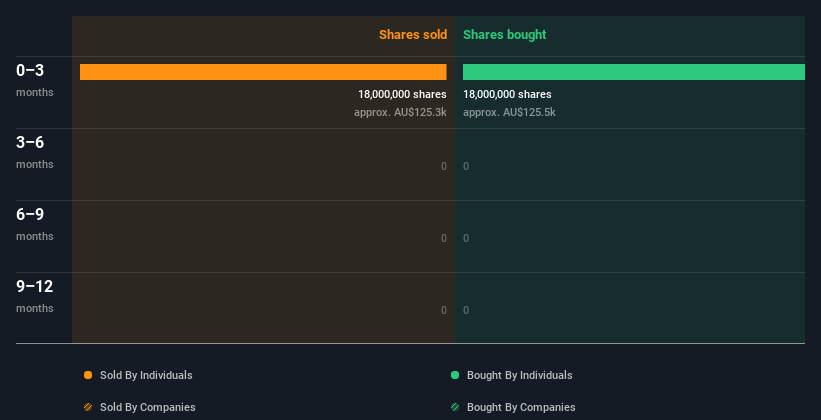Click 18,000,000 shares under the green bar
The image size is (821, 420).
tap(507, 94)
